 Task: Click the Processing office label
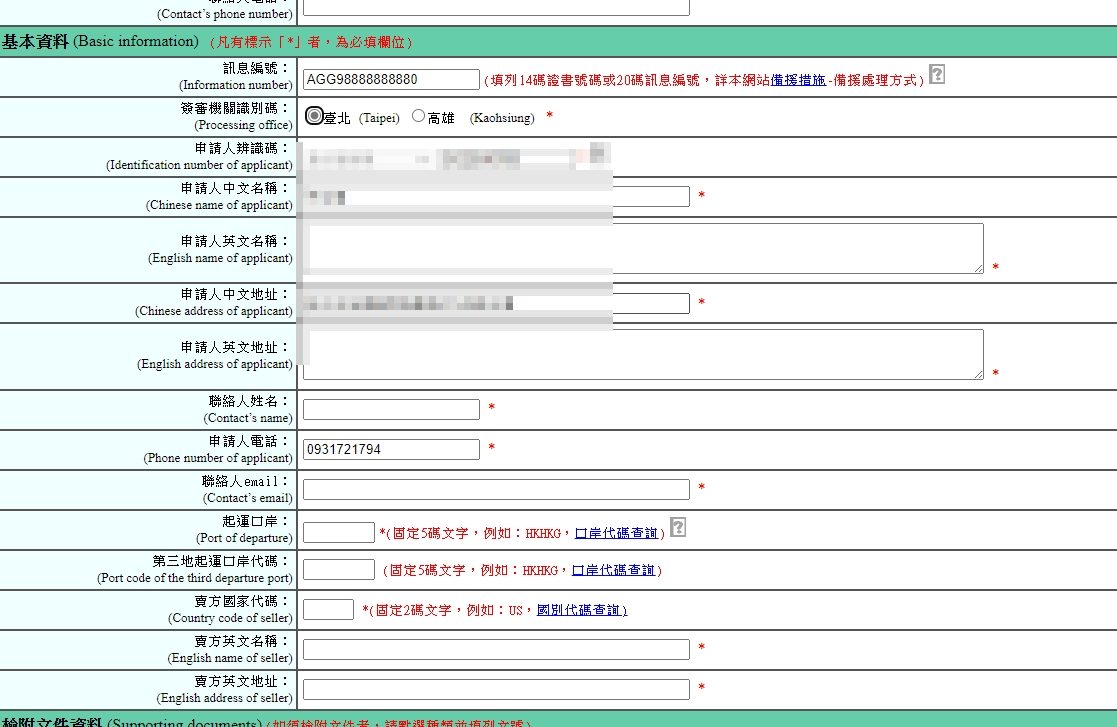pos(236,116)
